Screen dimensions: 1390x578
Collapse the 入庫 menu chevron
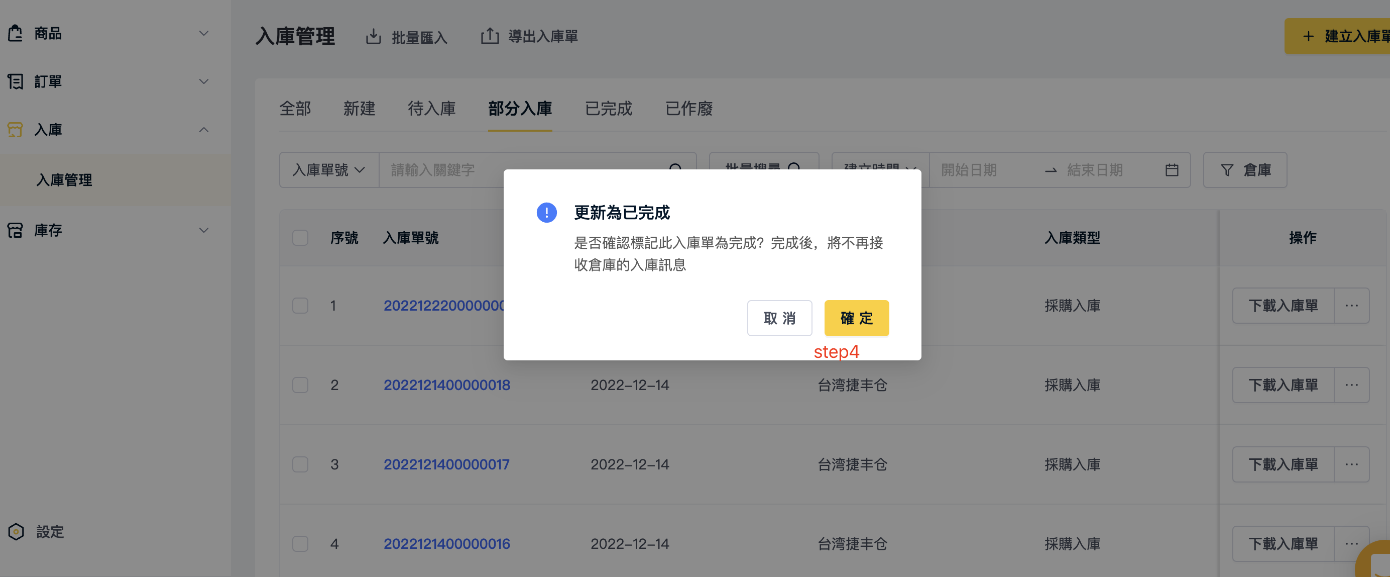204,130
